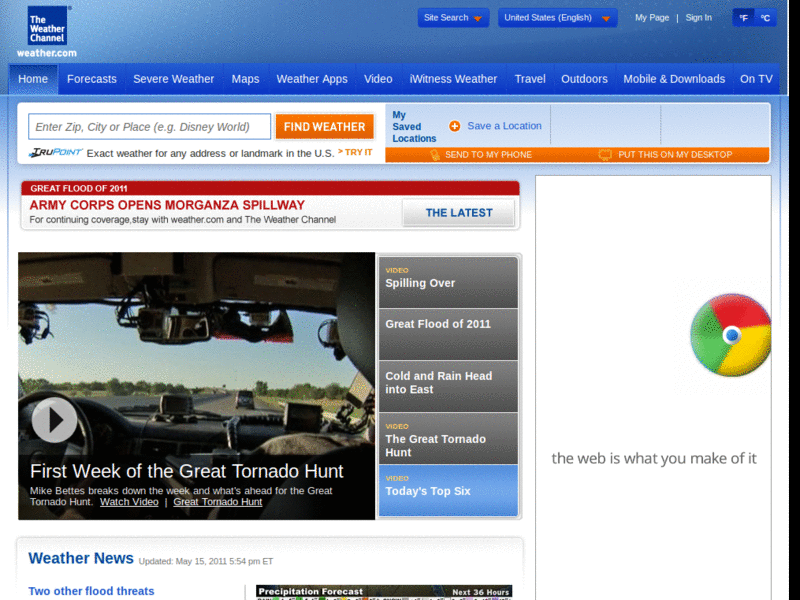Click the Sign In link

pos(698,18)
